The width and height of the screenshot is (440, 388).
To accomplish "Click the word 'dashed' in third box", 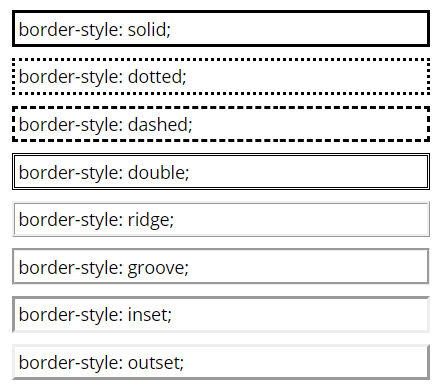I will (158, 124).
